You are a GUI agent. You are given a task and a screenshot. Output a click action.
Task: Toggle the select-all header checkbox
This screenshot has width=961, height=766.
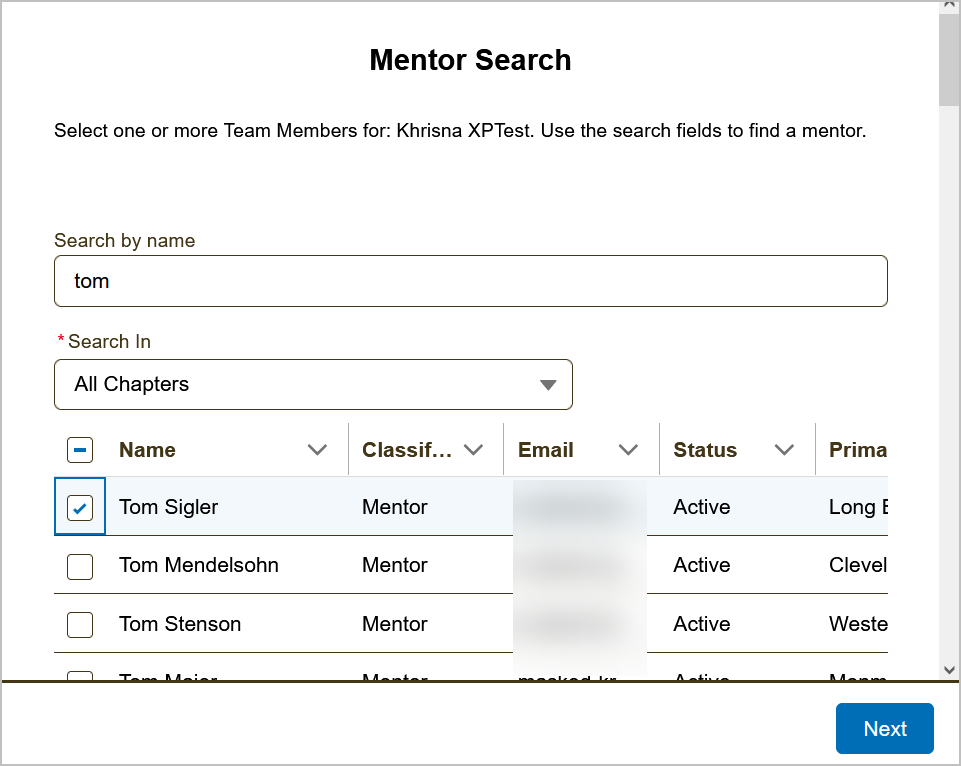point(80,450)
